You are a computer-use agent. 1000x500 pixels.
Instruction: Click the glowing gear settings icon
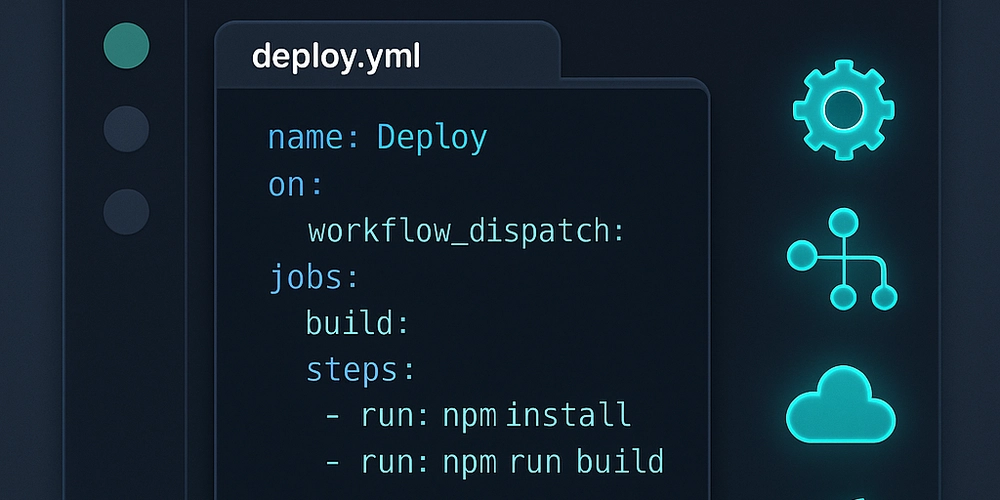tap(843, 110)
